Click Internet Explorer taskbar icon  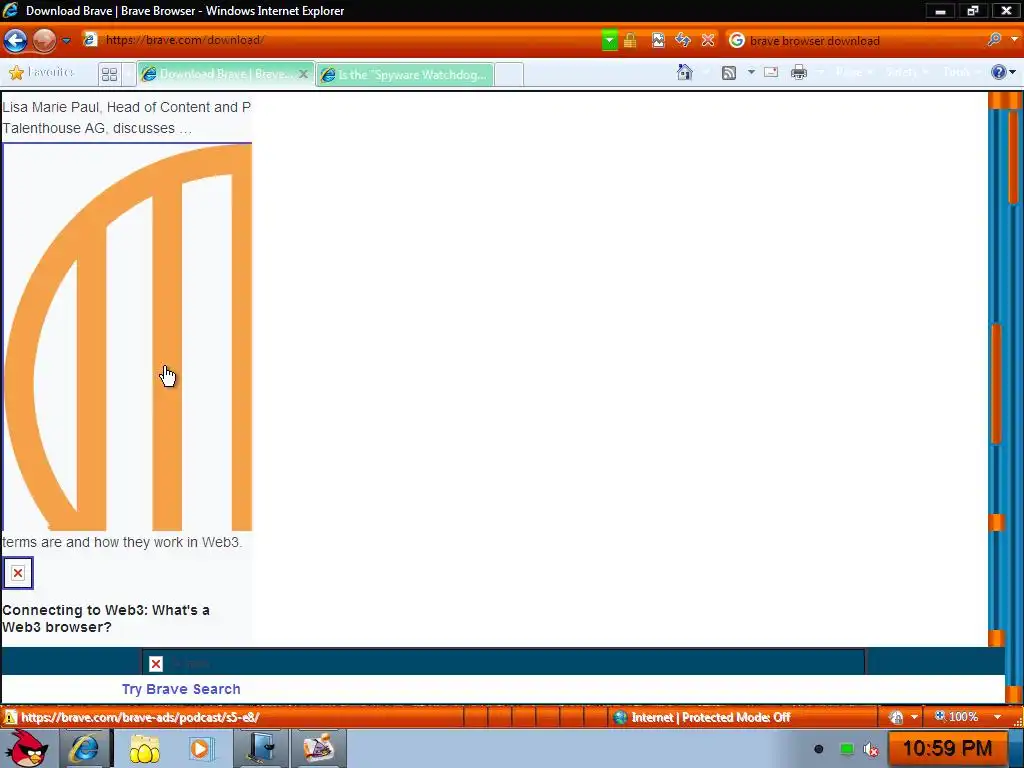point(85,748)
